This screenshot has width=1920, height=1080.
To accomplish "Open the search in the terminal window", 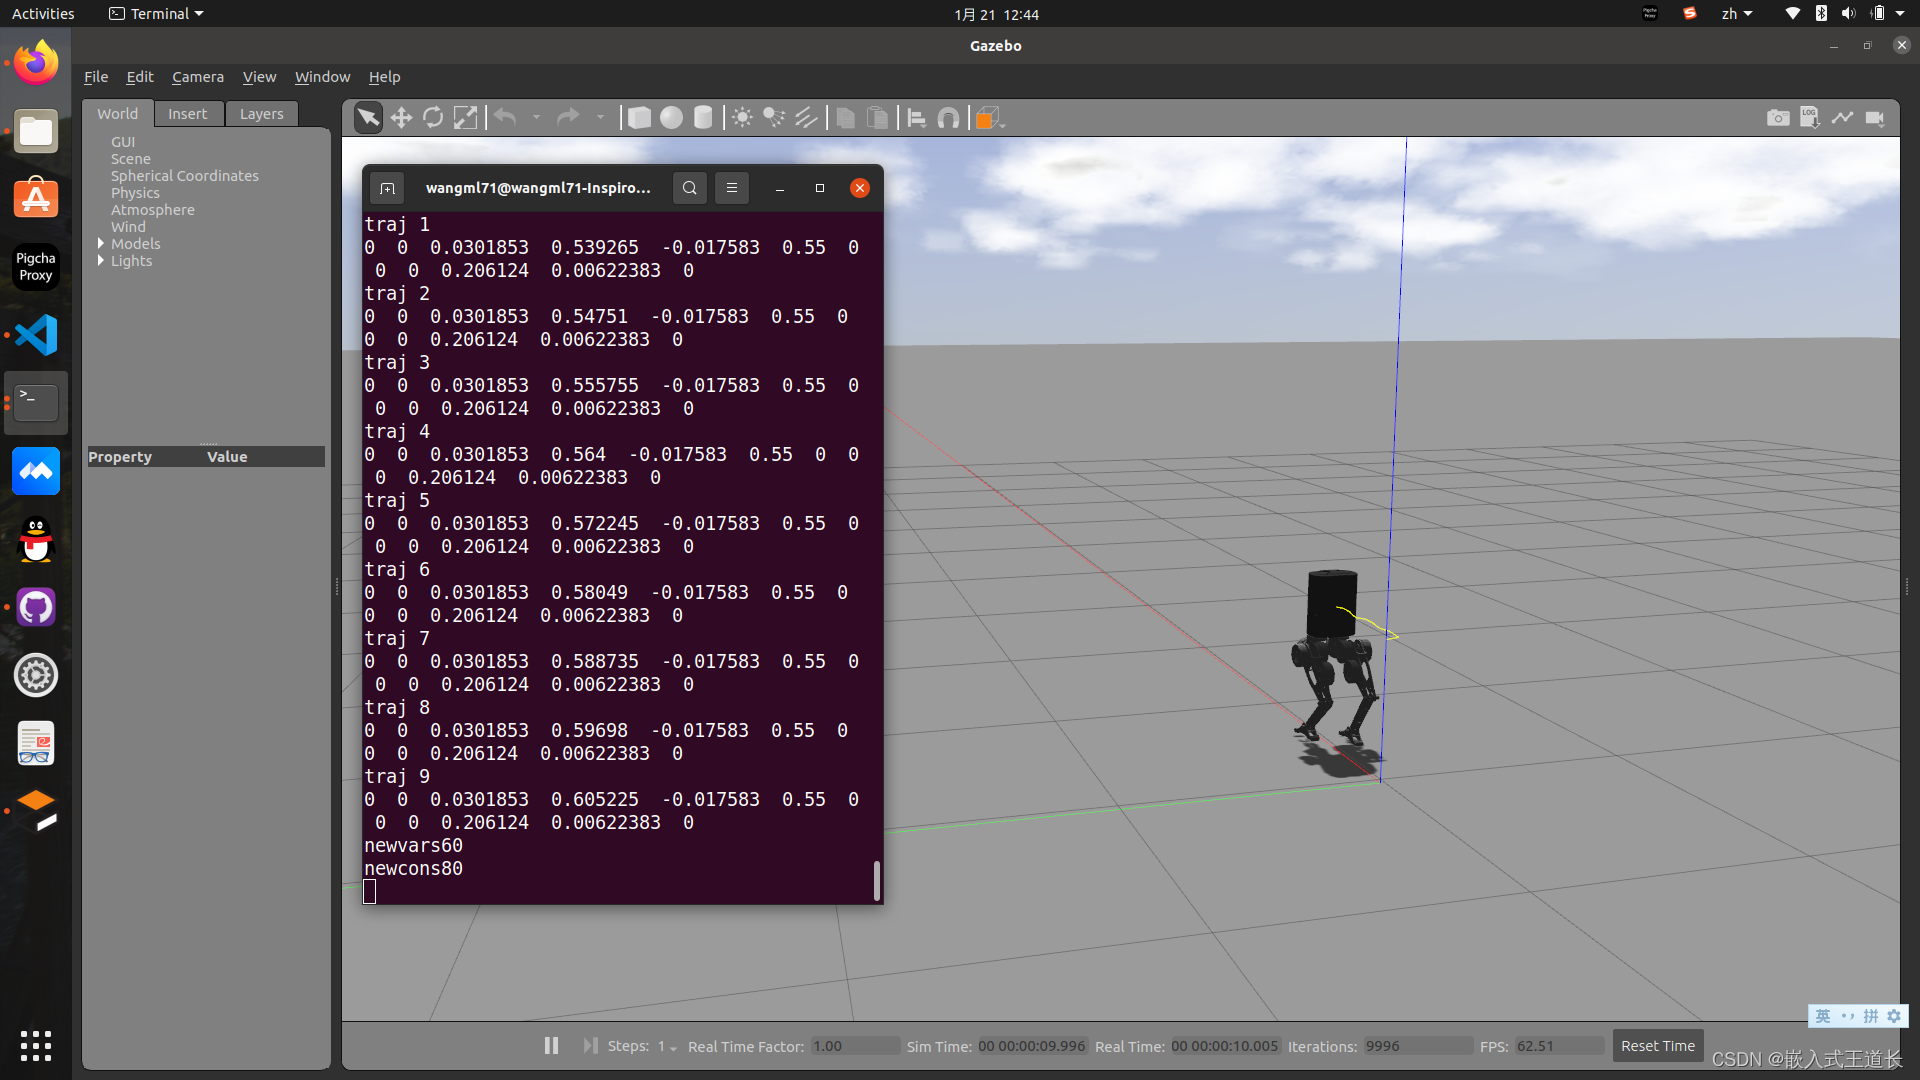I will point(690,187).
